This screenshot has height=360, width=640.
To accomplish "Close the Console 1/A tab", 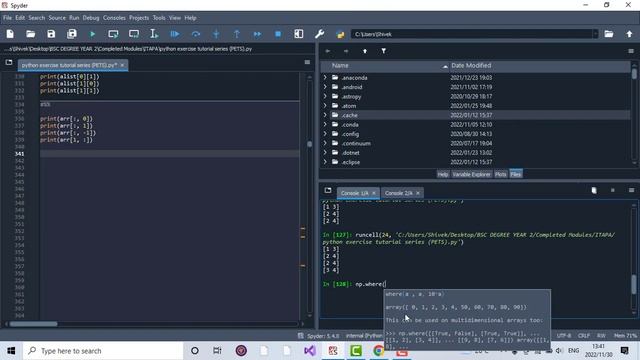I will 374,193.
